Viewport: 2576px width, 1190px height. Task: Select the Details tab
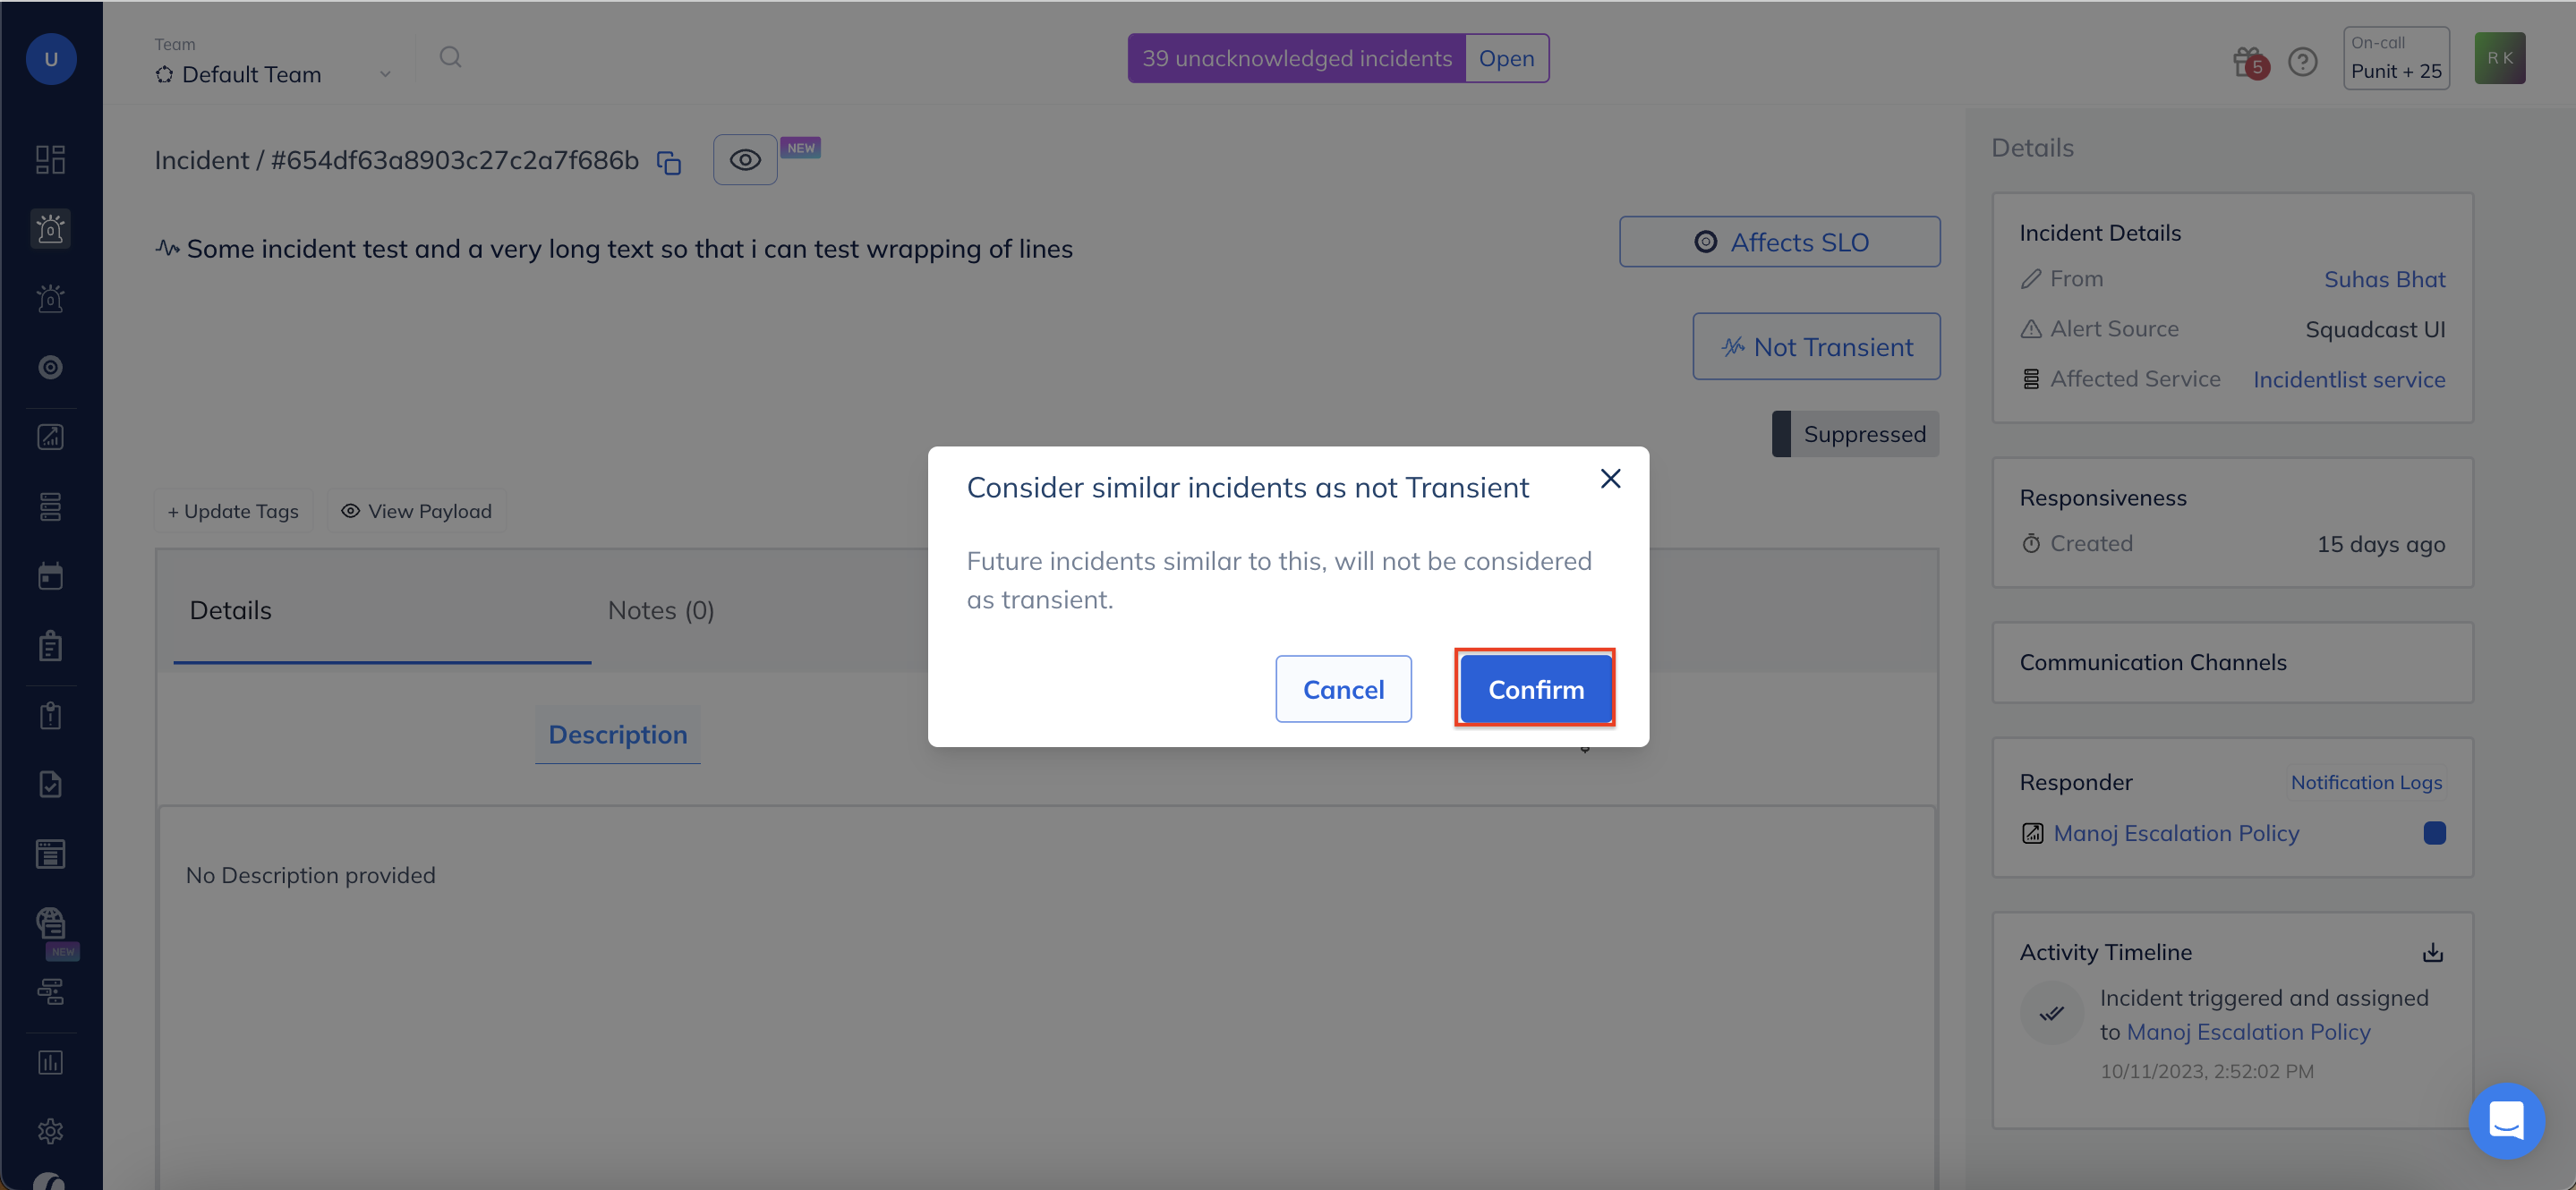tap(231, 610)
